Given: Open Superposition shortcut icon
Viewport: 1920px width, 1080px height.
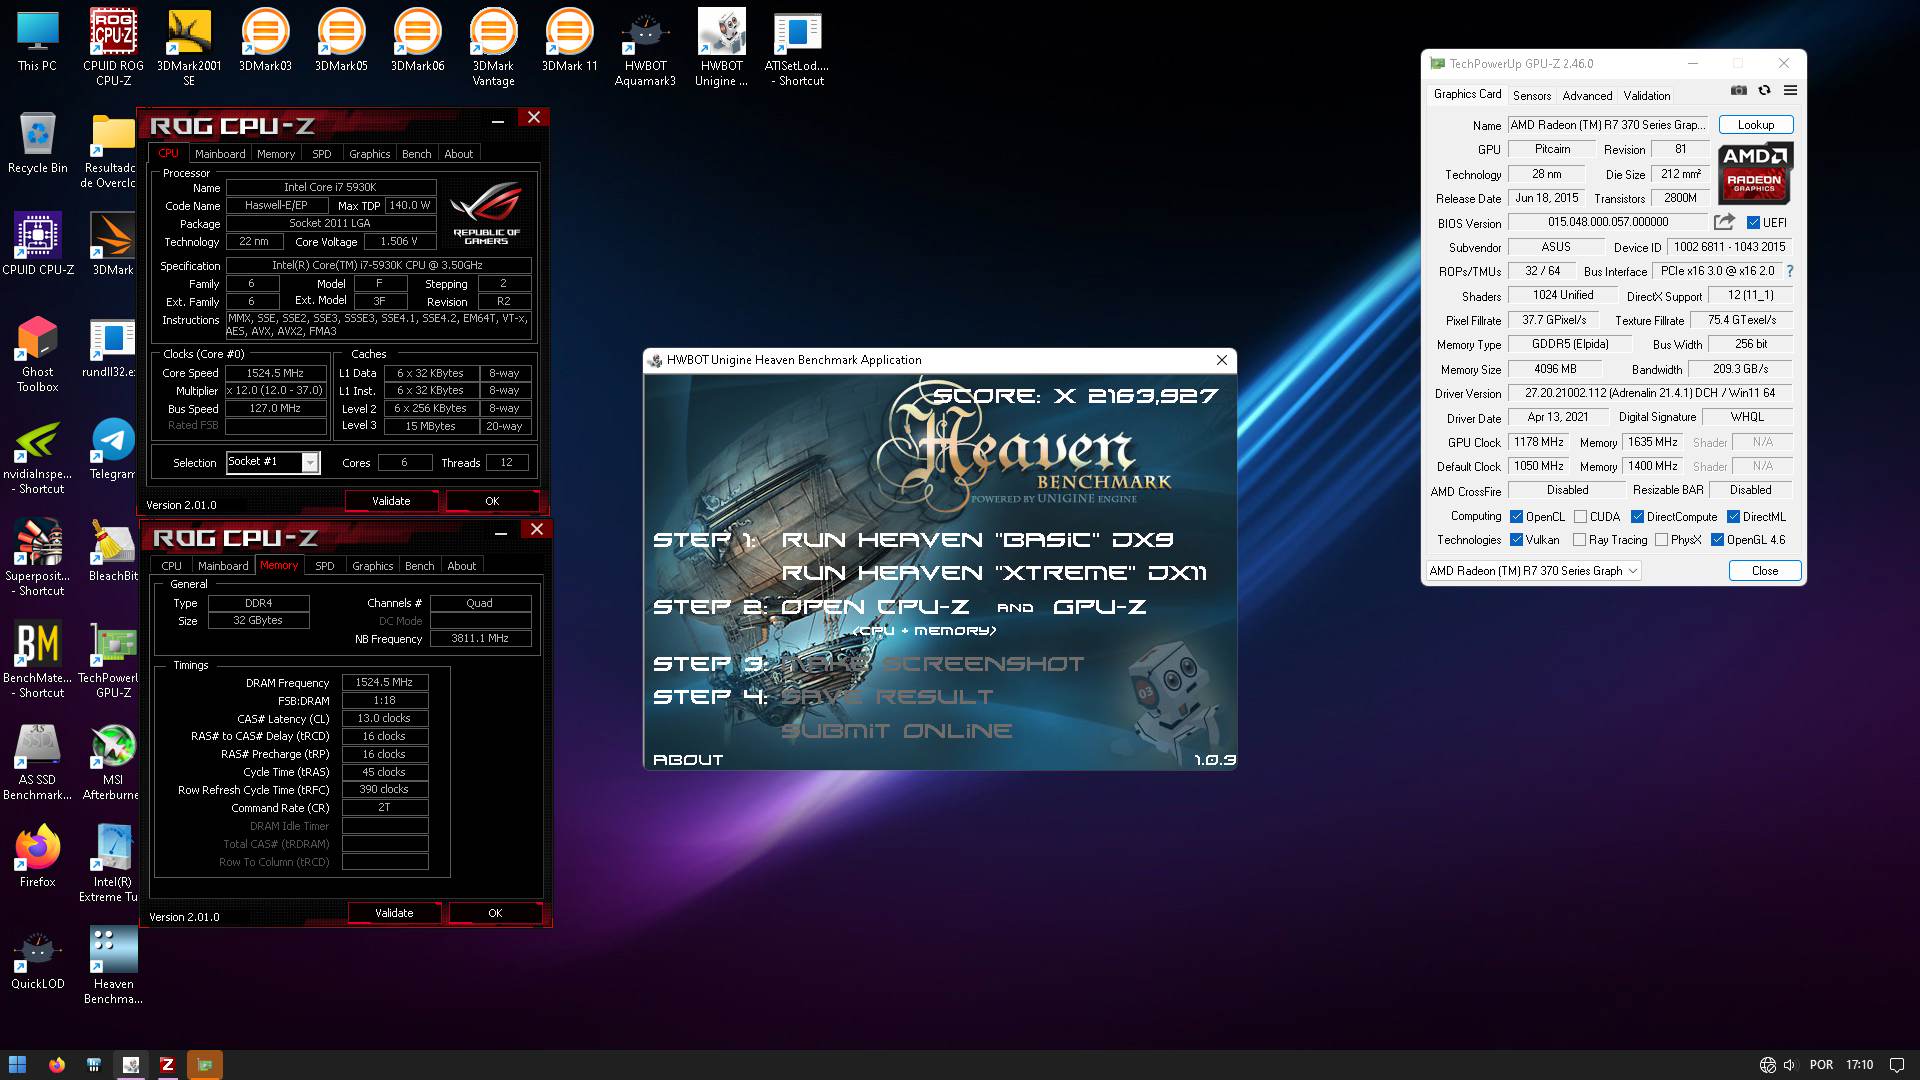Looking at the screenshot, I should coord(37,559).
